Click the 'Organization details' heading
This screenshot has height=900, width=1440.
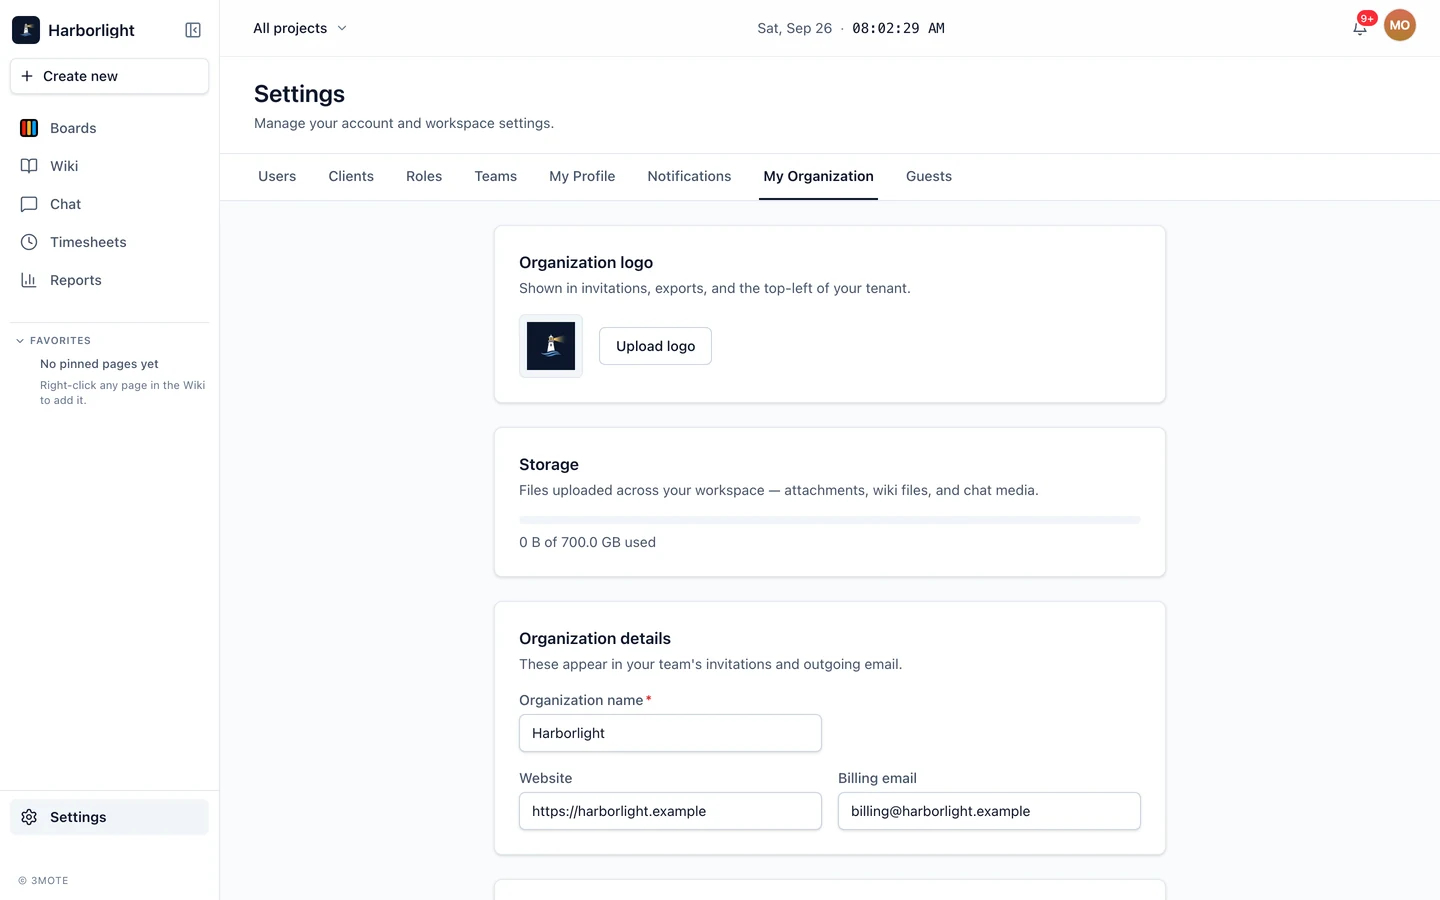595,638
